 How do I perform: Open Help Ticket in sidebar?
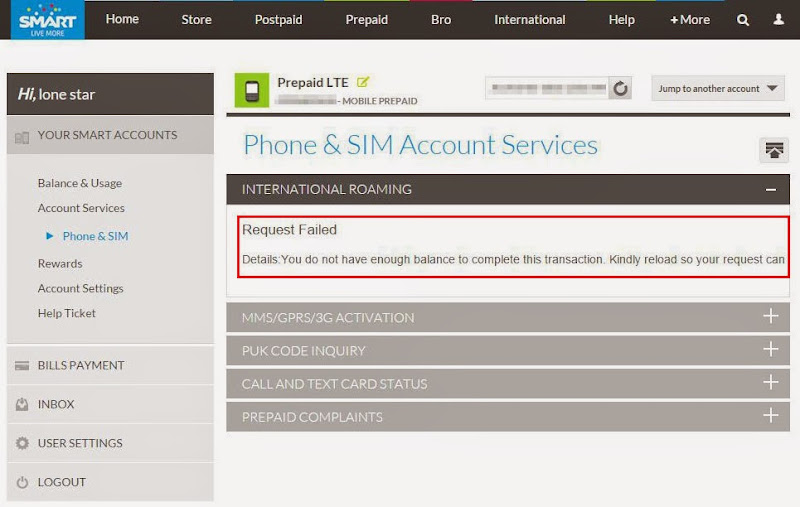click(67, 313)
